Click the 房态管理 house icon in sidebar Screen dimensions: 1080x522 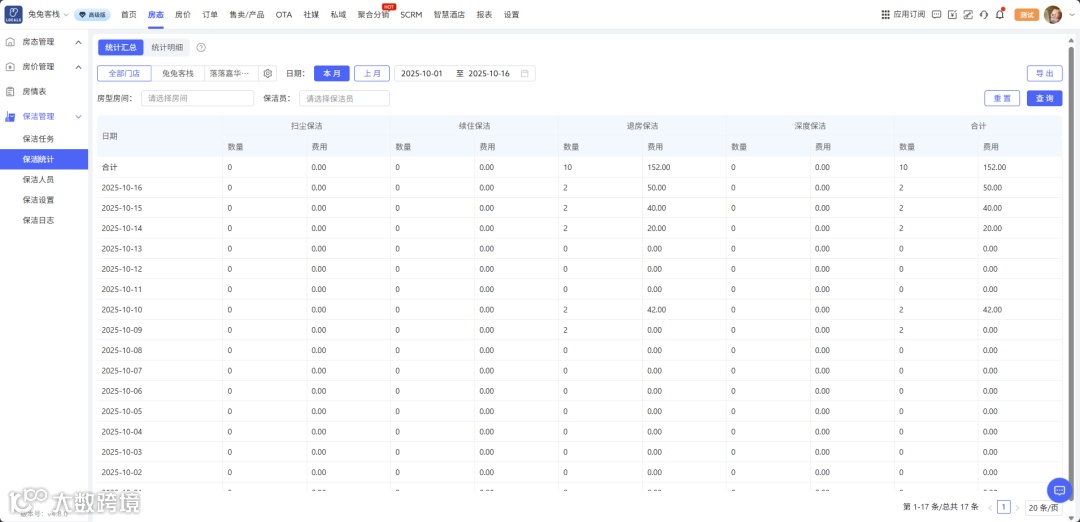10,42
